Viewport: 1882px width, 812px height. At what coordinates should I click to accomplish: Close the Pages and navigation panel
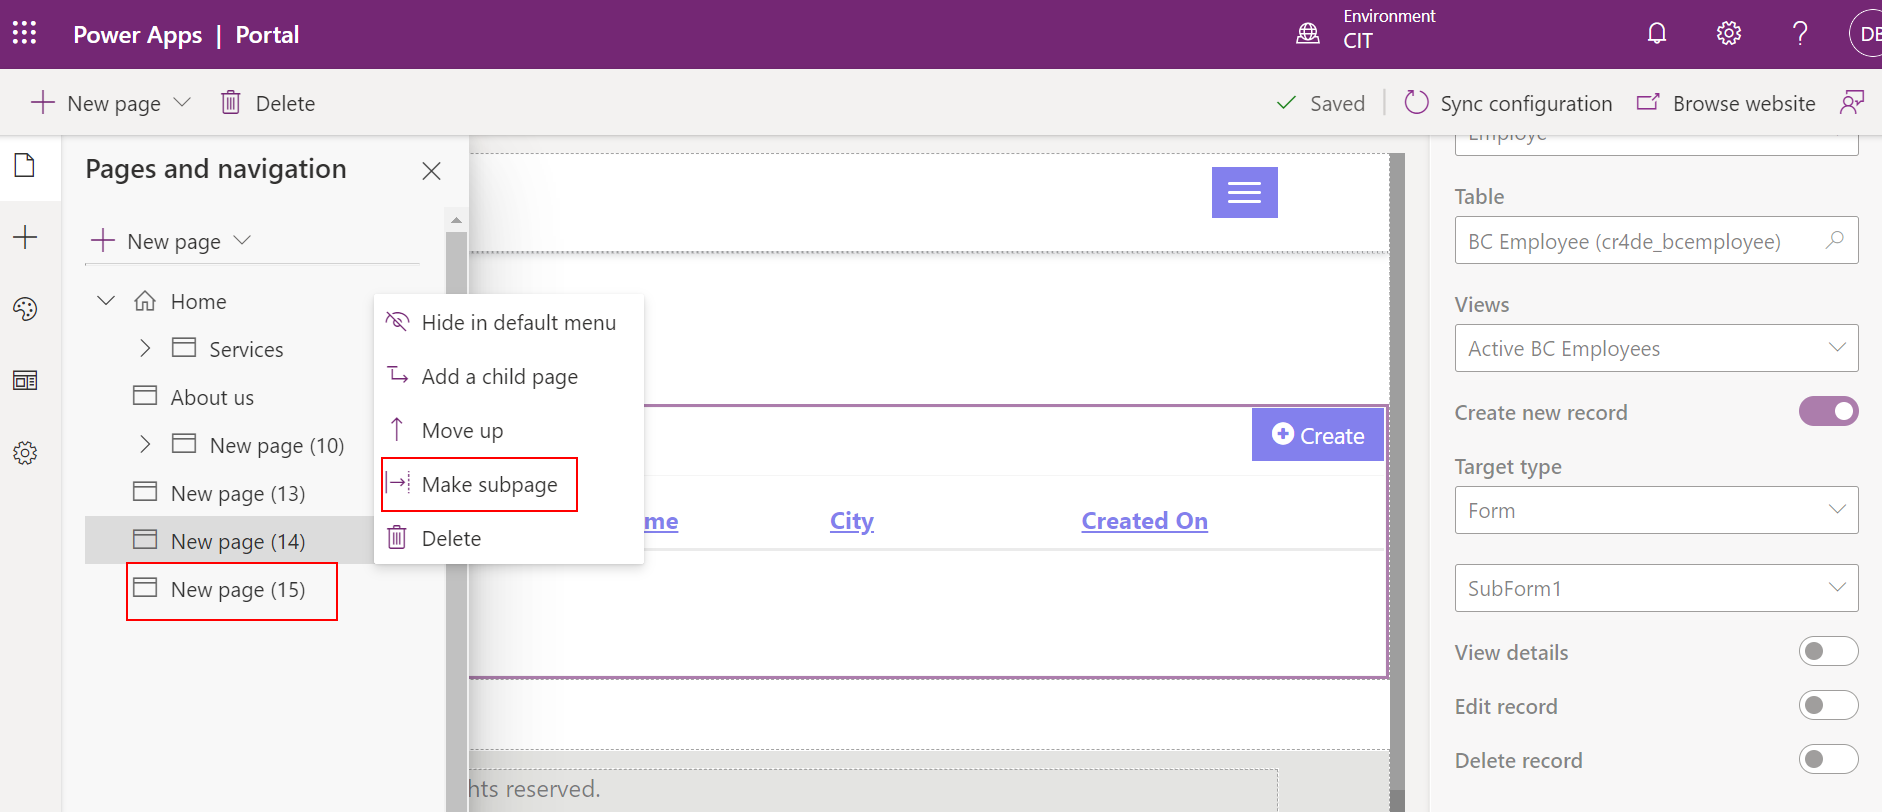(x=431, y=171)
